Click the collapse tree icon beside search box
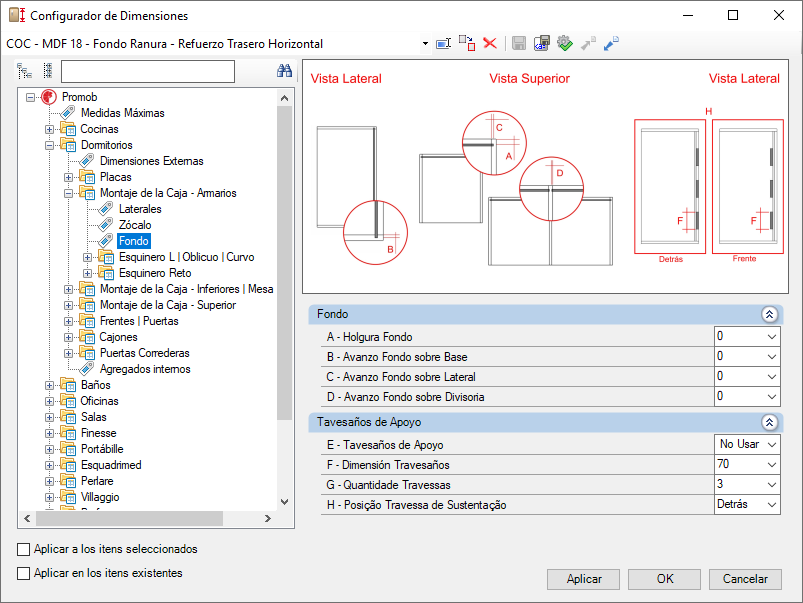Viewport: 803px width, 603px height. point(48,71)
